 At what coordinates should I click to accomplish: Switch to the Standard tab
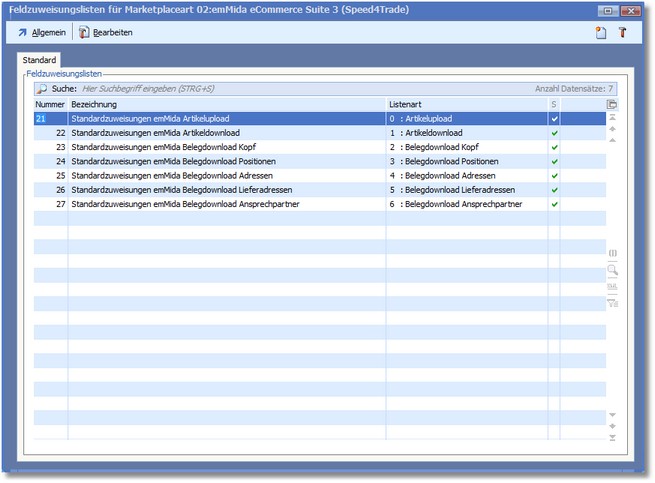tap(39, 61)
